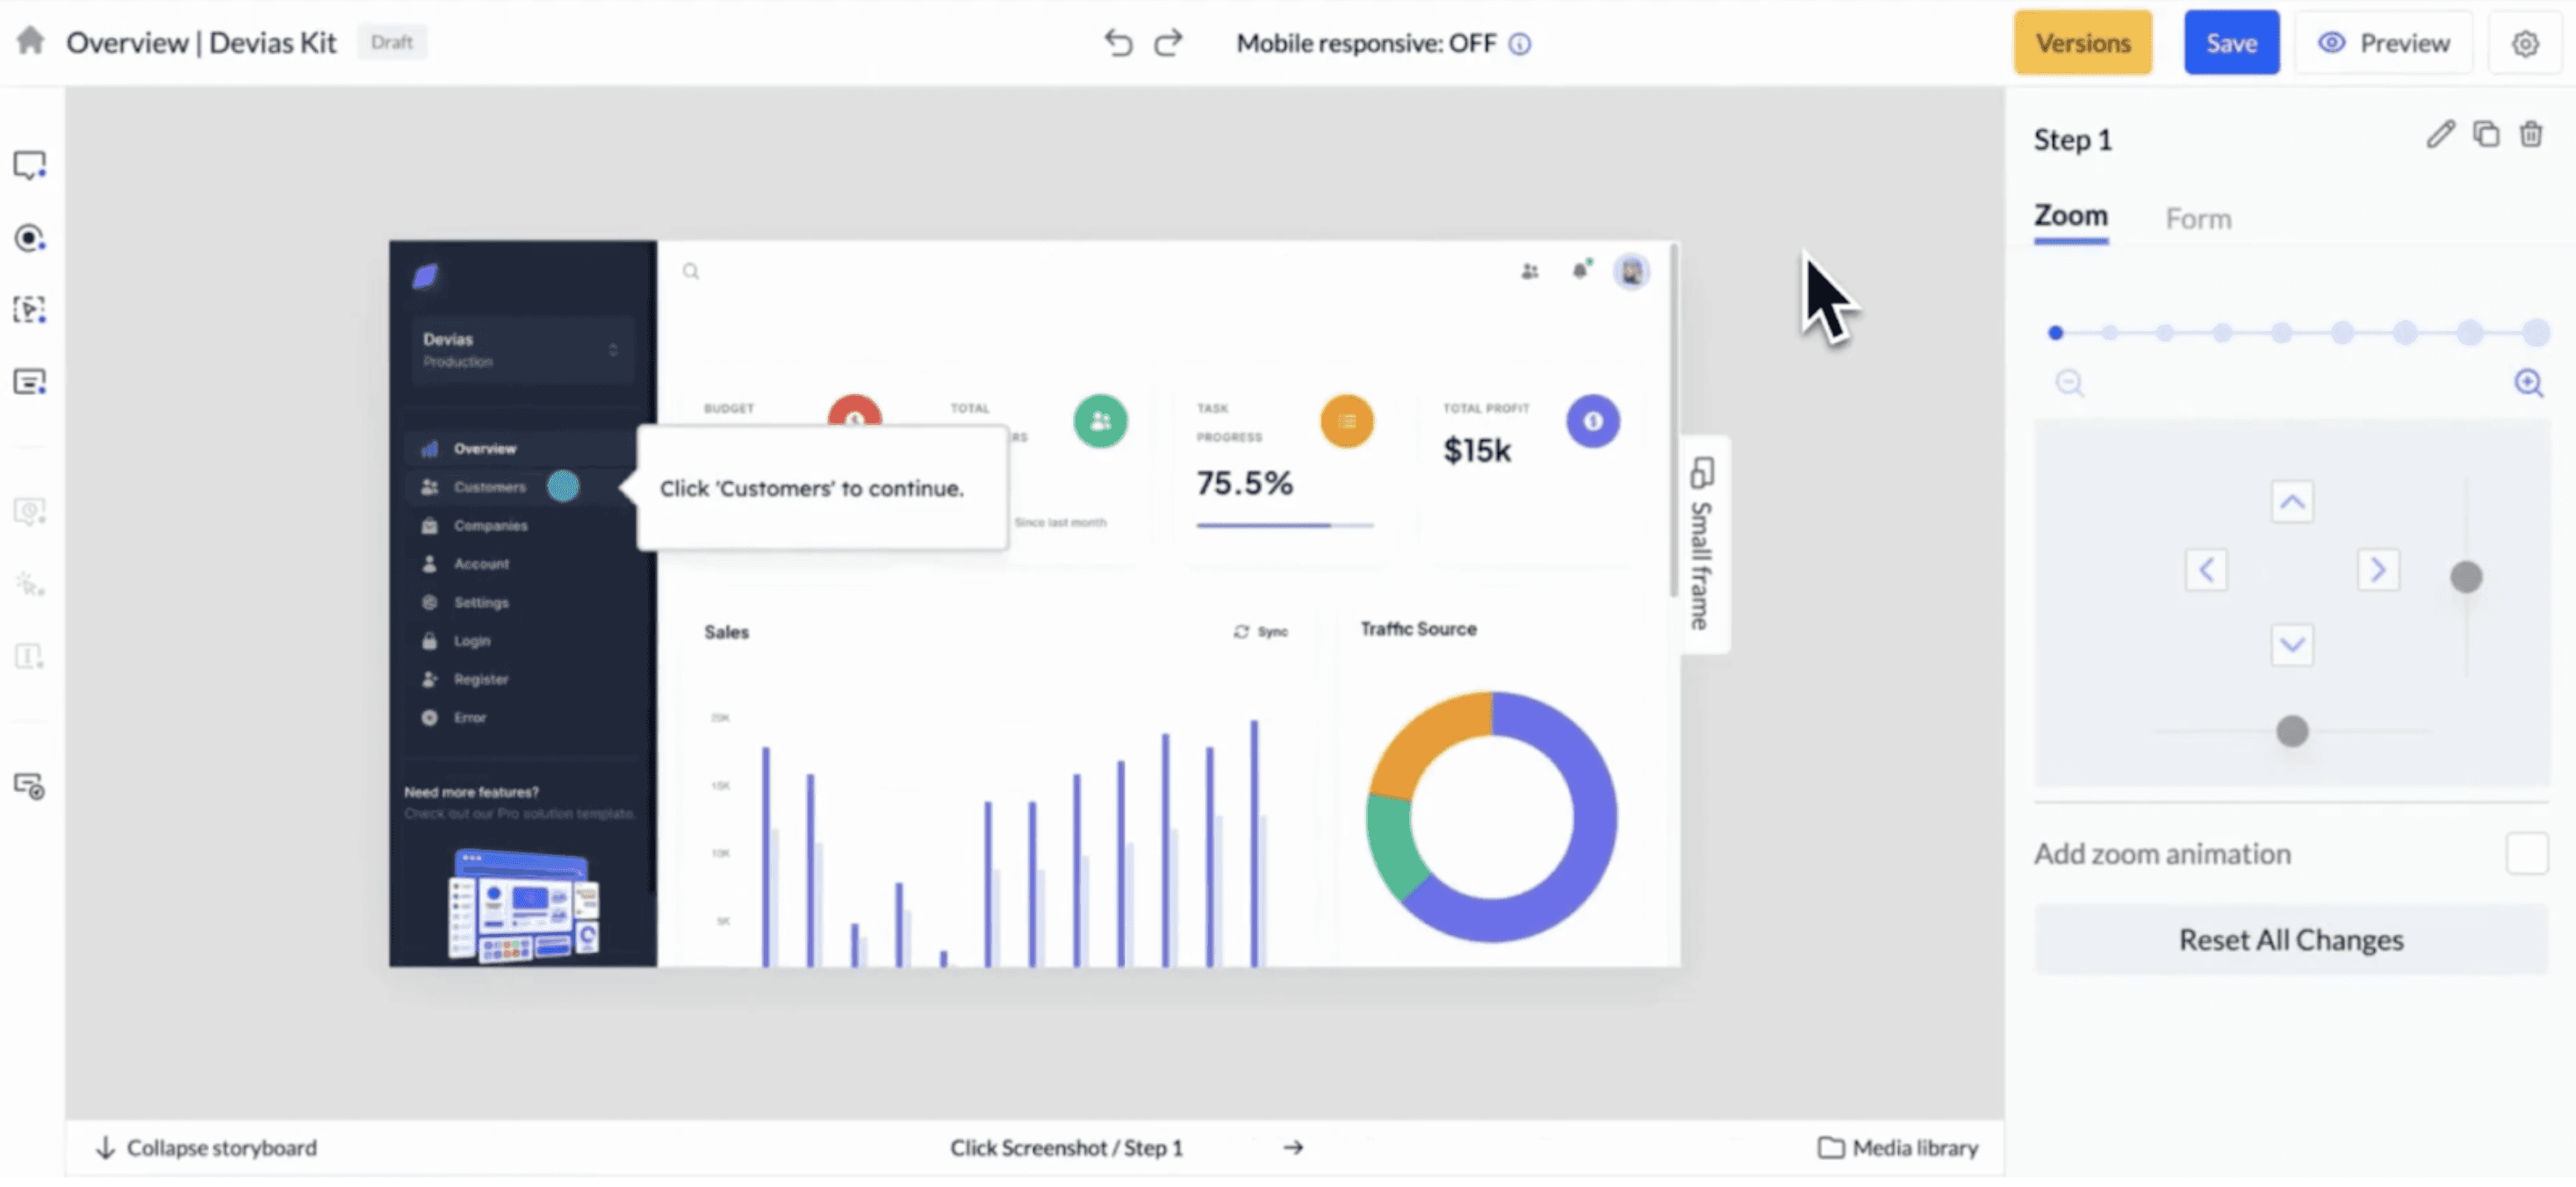The image size is (2576, 1187).
Task: Click the home icon in top bar
Action: (31, 41)
